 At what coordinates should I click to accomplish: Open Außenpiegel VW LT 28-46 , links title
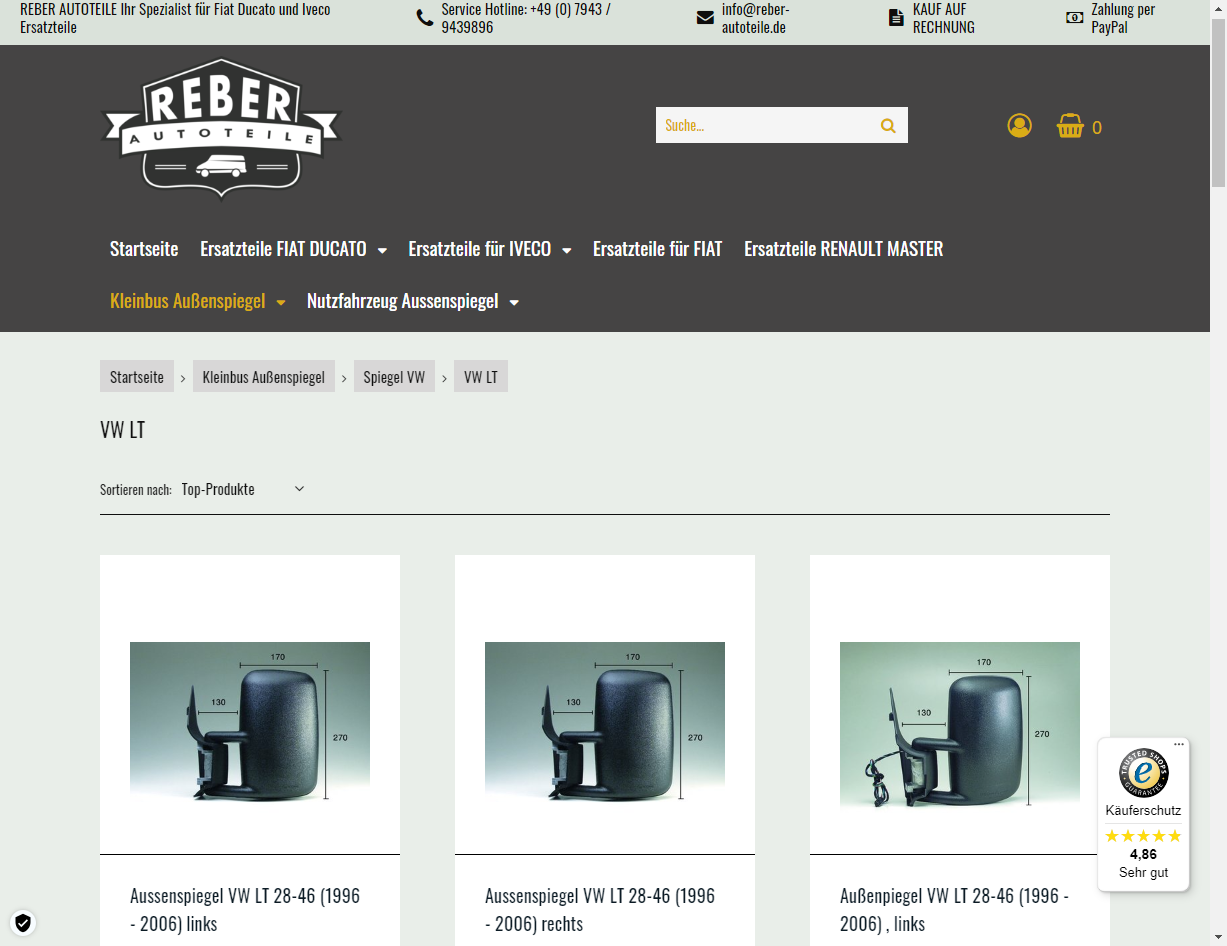pyautogui.click(x=954, y=909)
